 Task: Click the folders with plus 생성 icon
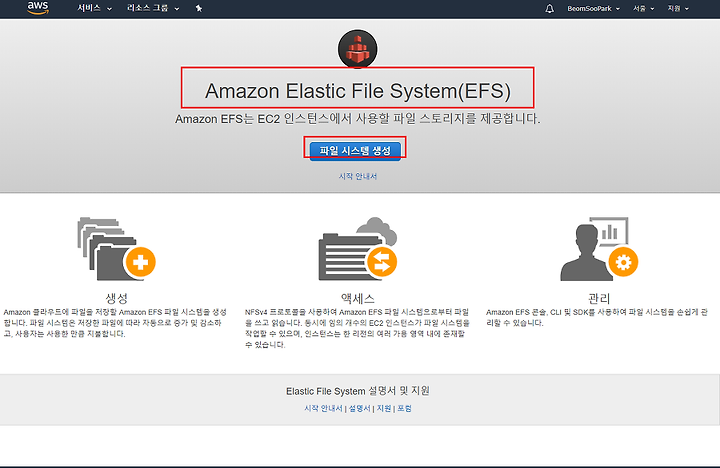click(x=117, y=248)
